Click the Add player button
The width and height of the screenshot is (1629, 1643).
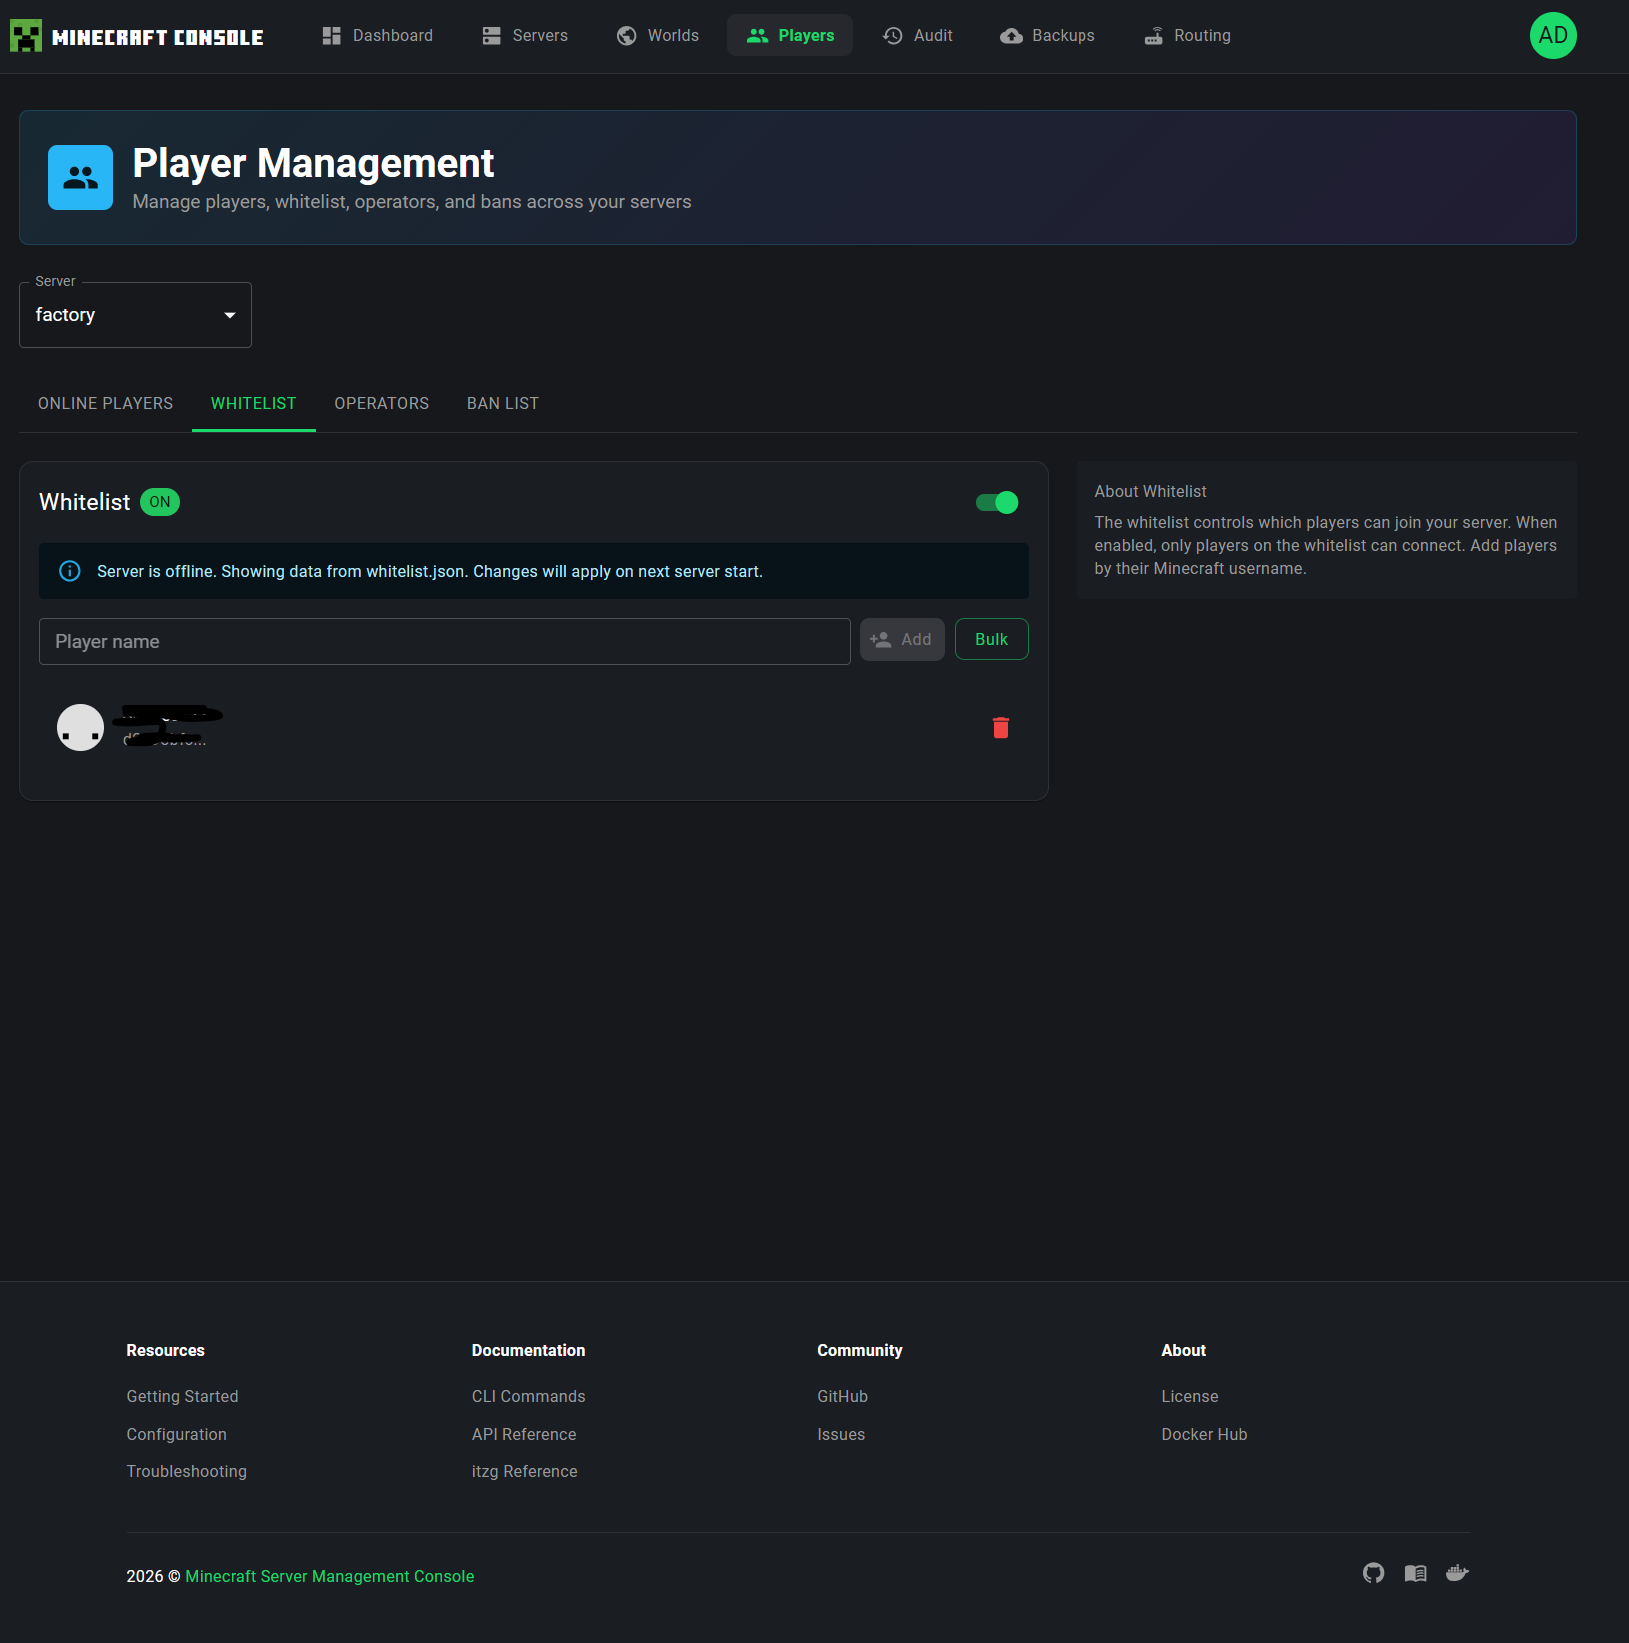(902, 640)
